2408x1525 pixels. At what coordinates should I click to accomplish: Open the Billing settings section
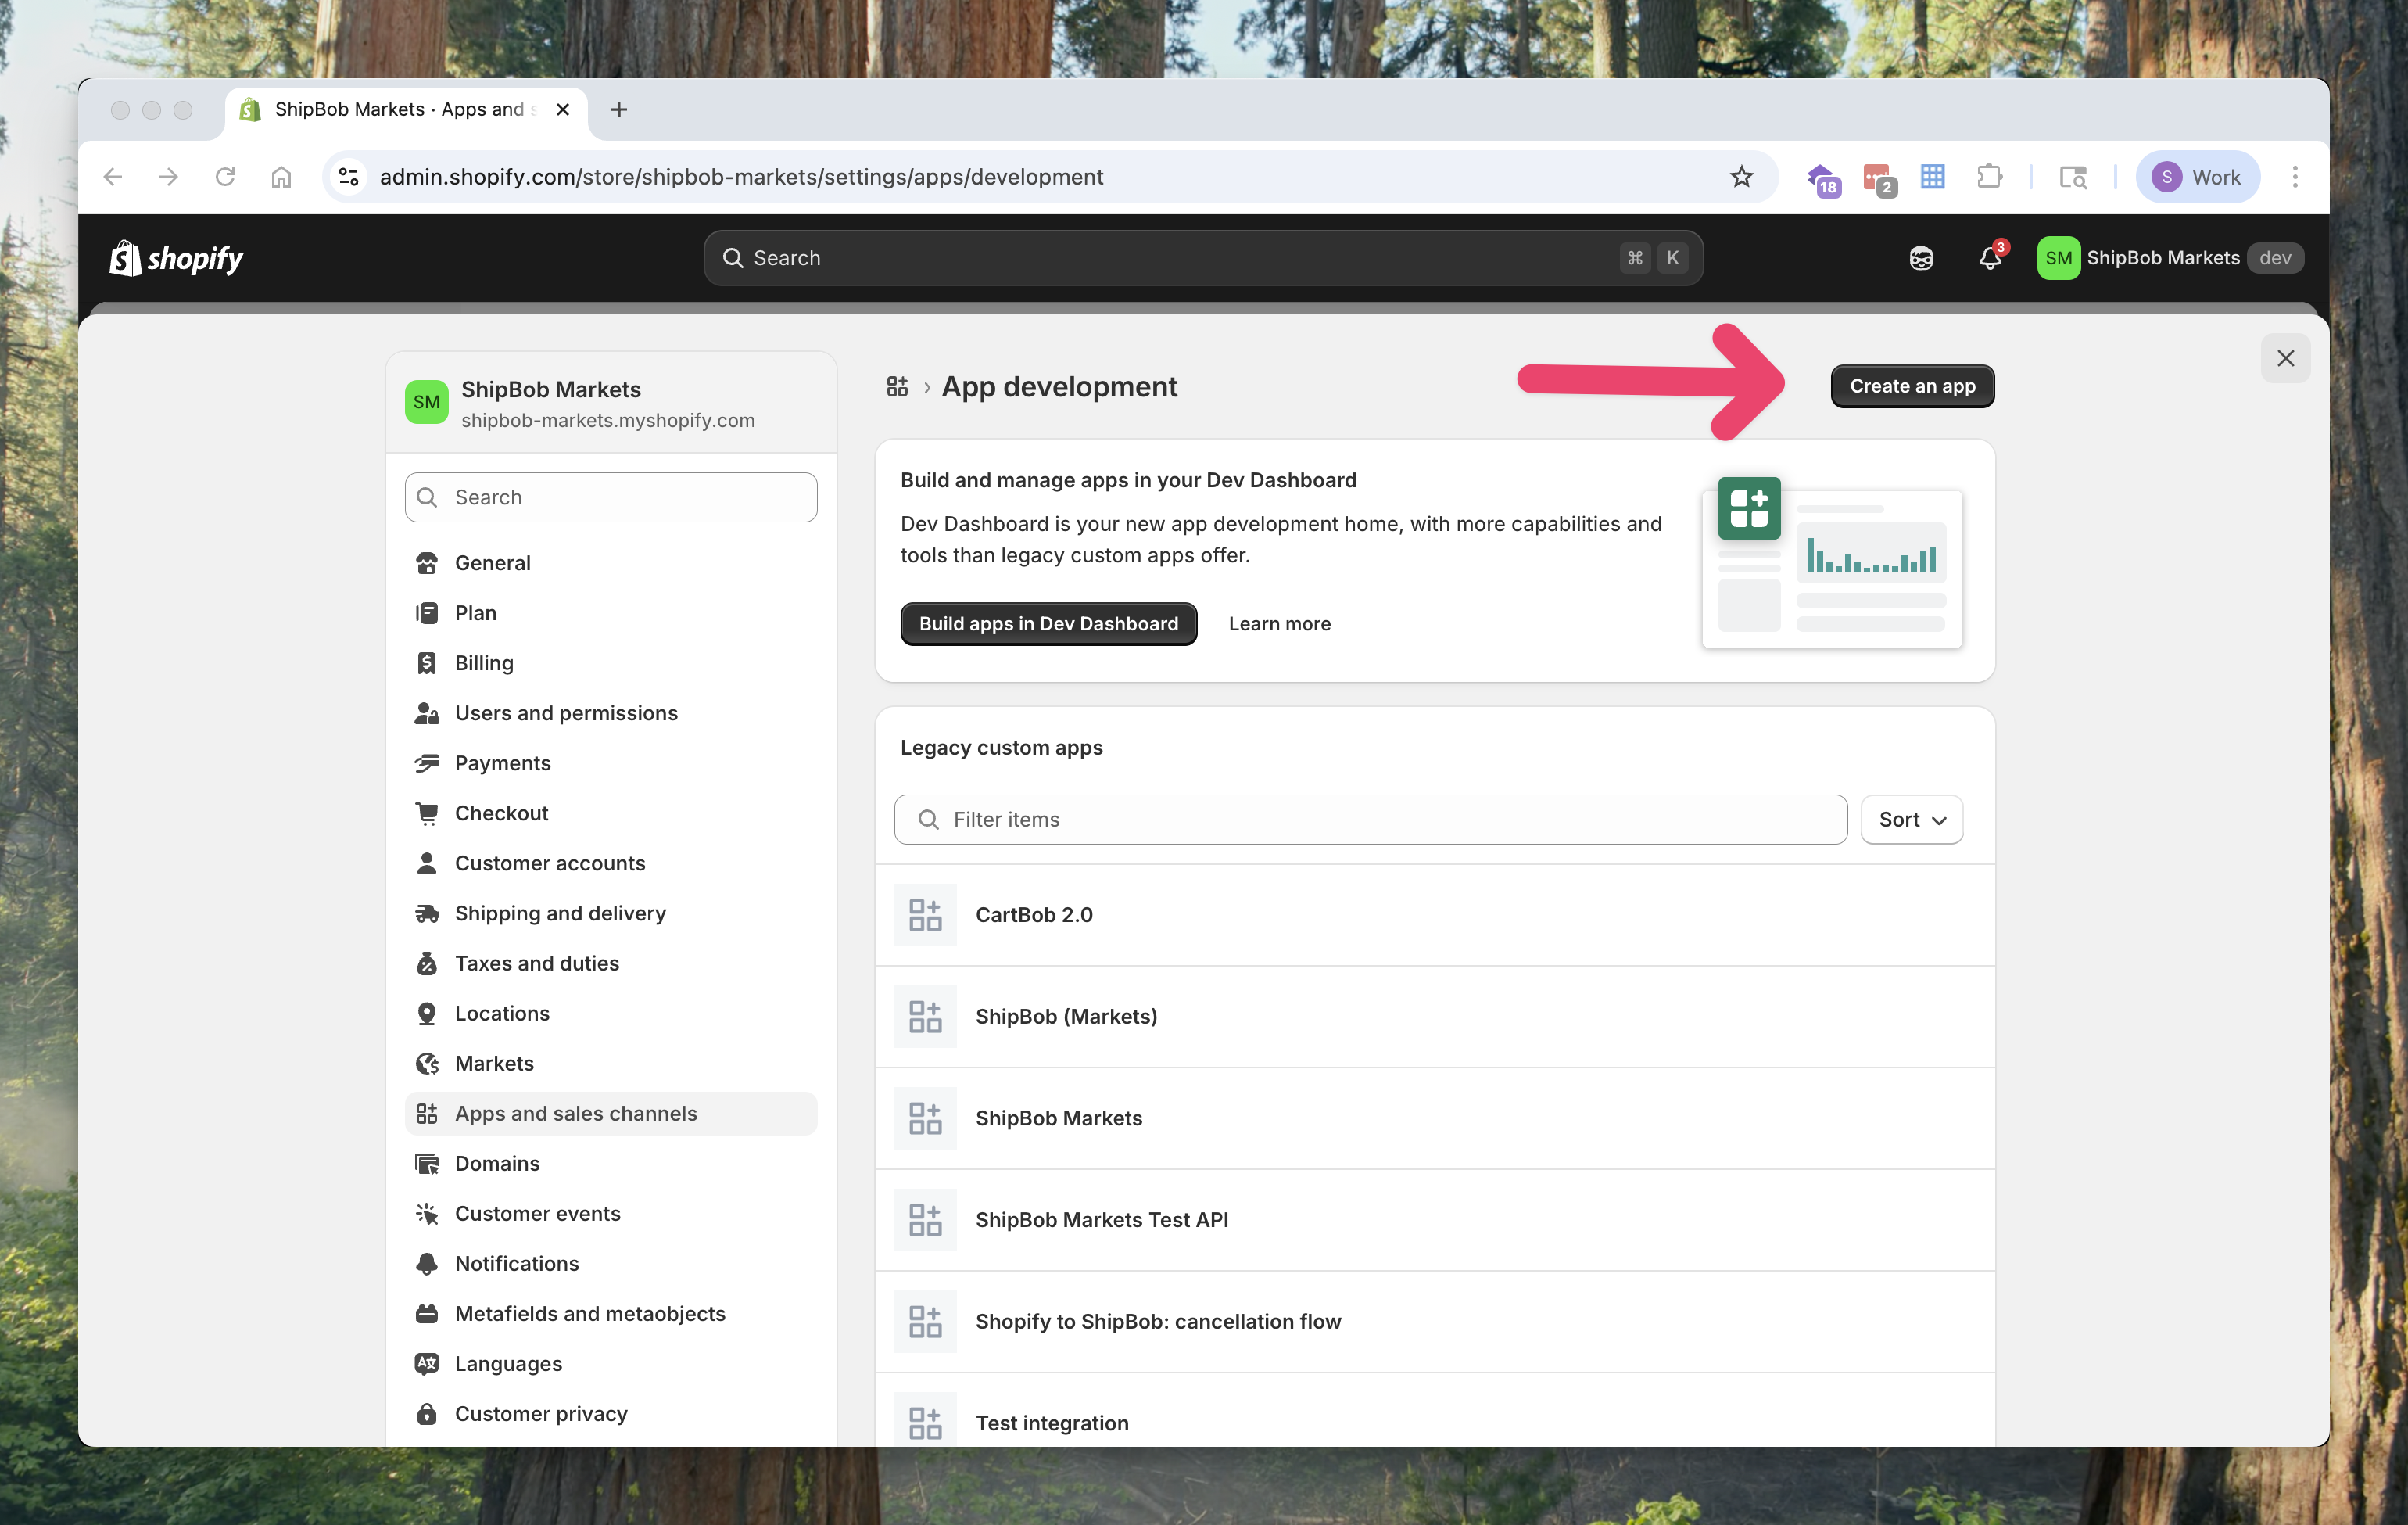(484, 663)
